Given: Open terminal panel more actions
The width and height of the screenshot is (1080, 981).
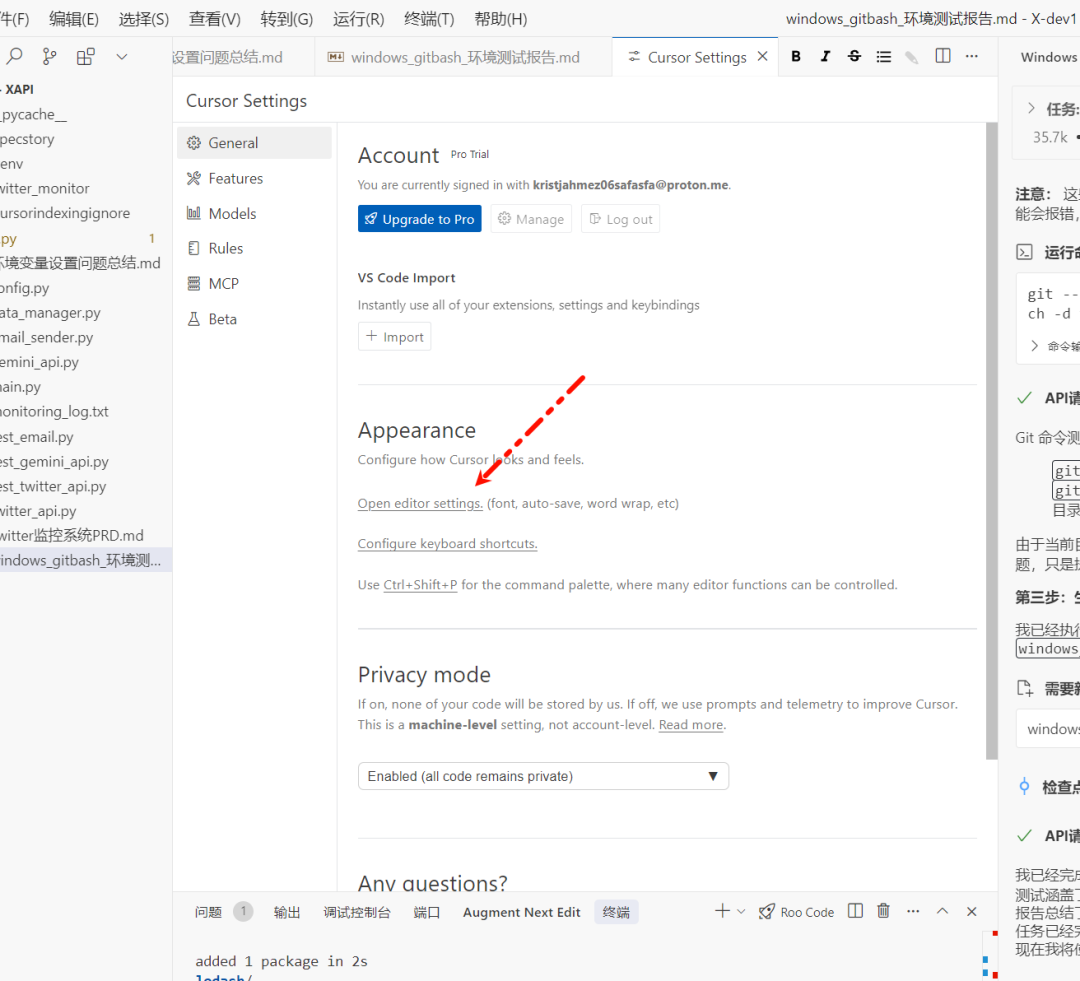Looking at the screenshot, I should tap(913, 911).
